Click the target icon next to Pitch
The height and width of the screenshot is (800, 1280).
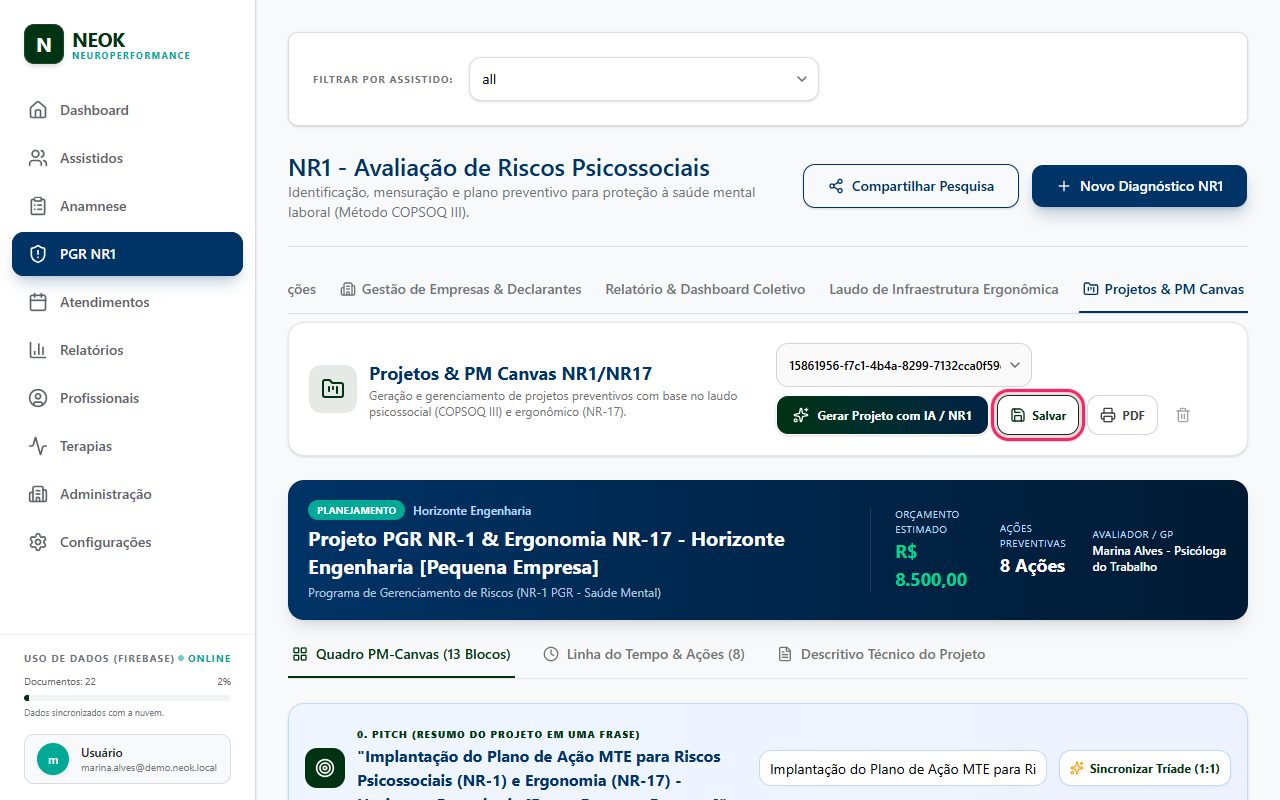325,768
